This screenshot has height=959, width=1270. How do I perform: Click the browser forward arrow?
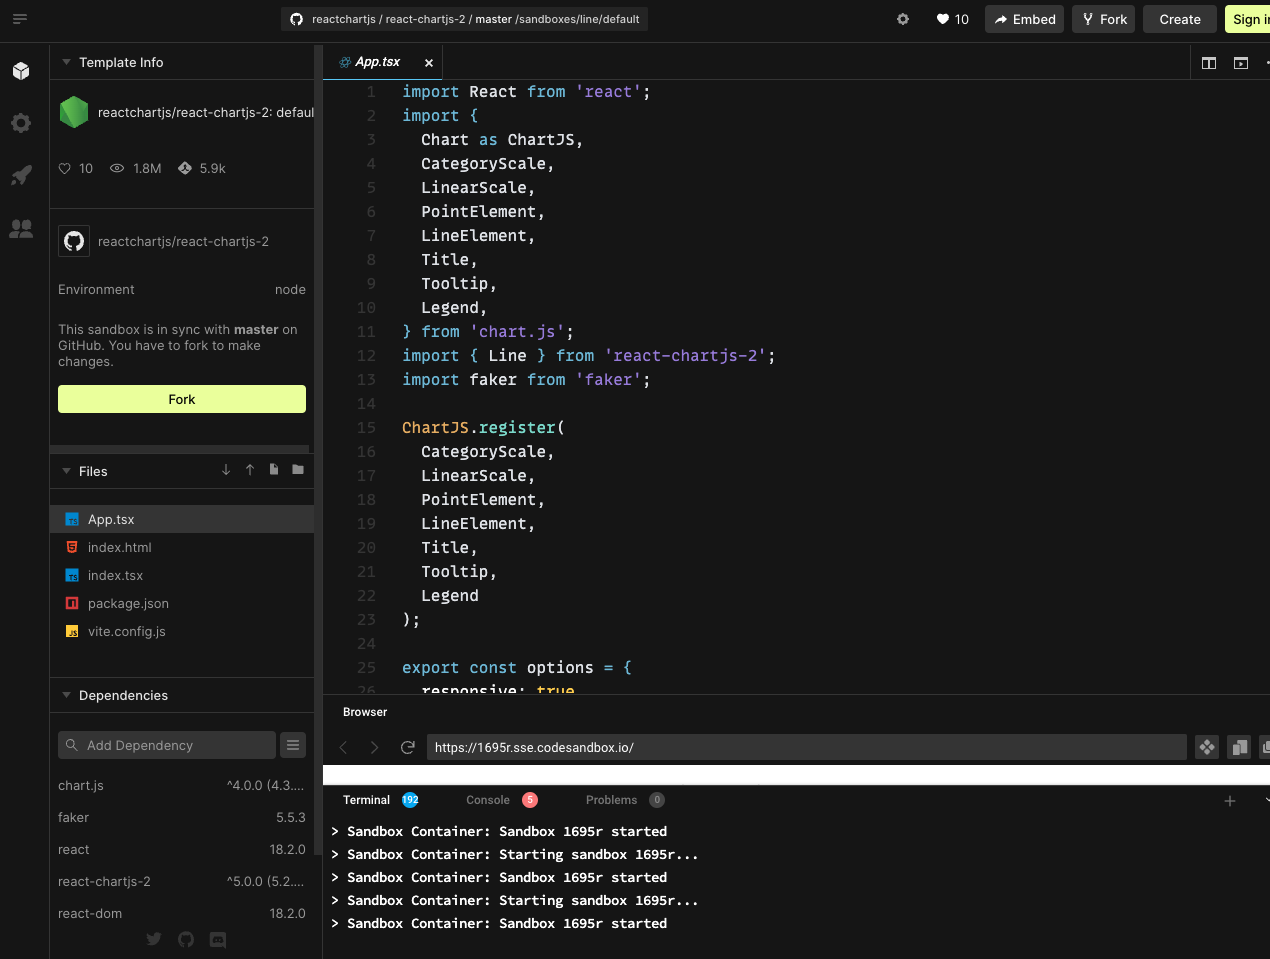(375, 747)
